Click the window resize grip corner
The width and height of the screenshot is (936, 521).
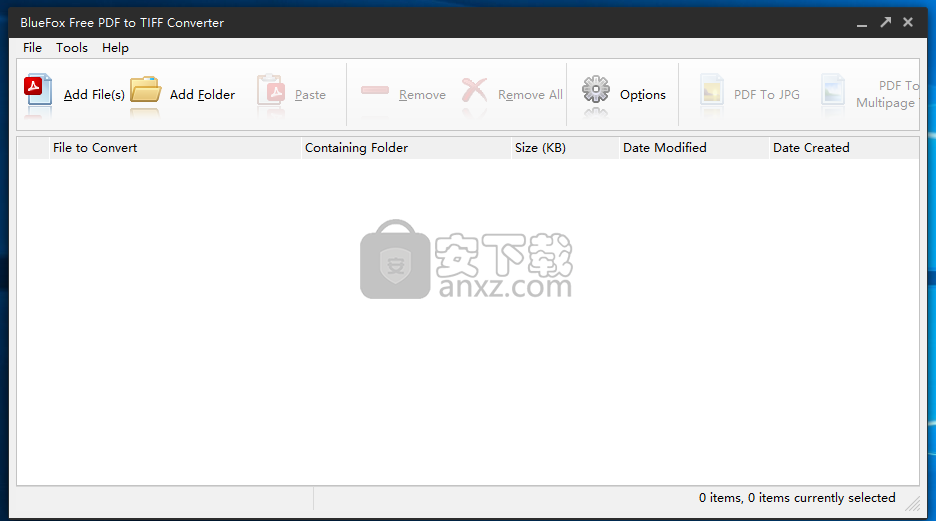click(913, 504)
